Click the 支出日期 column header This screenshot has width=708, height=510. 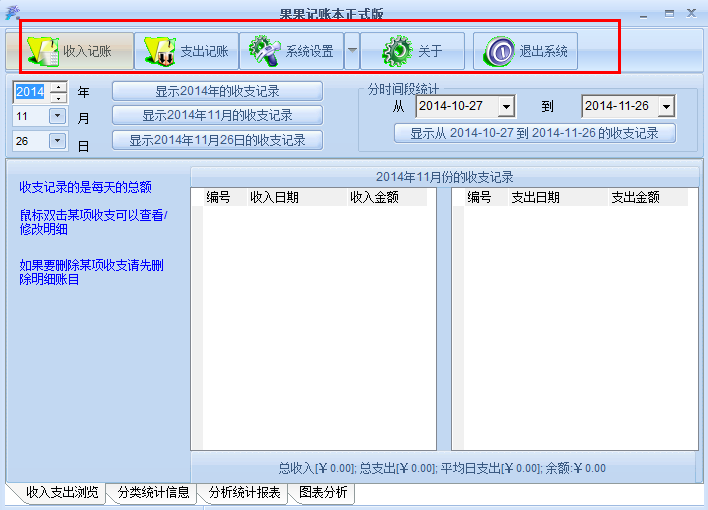pyautogui.click(x=558, y=197)
